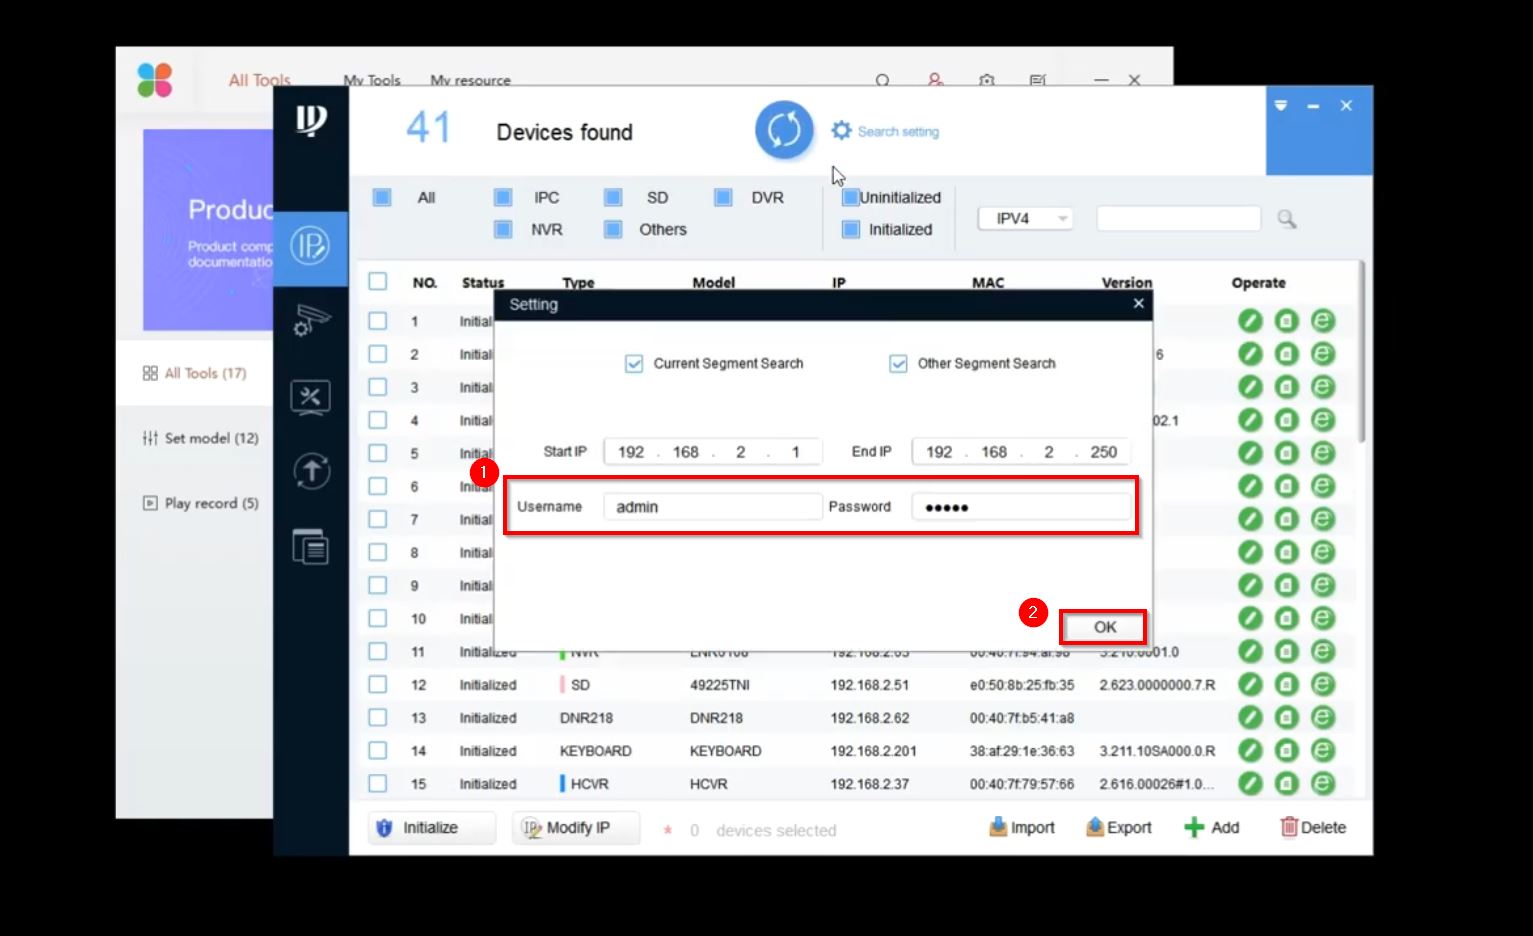Open the Modify IP sidebar section

(310, 246)
